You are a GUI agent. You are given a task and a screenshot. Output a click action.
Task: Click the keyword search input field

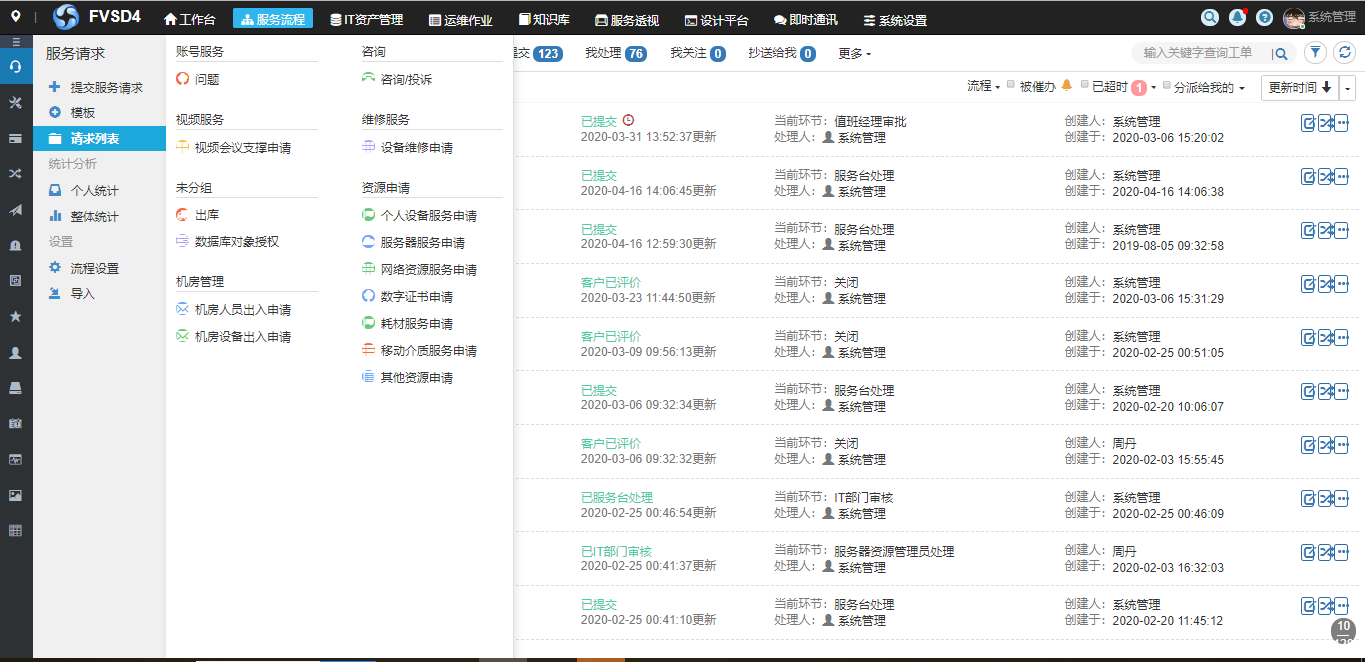coord(1200,53)
